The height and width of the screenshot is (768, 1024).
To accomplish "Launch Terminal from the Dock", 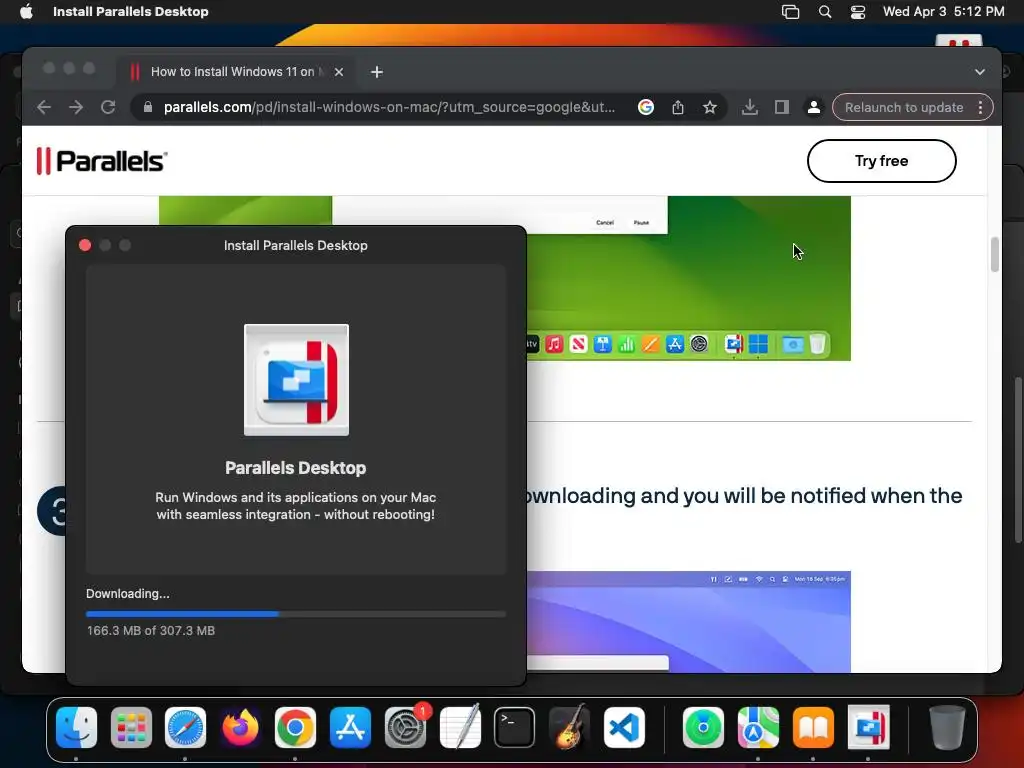I will point(515,727).
